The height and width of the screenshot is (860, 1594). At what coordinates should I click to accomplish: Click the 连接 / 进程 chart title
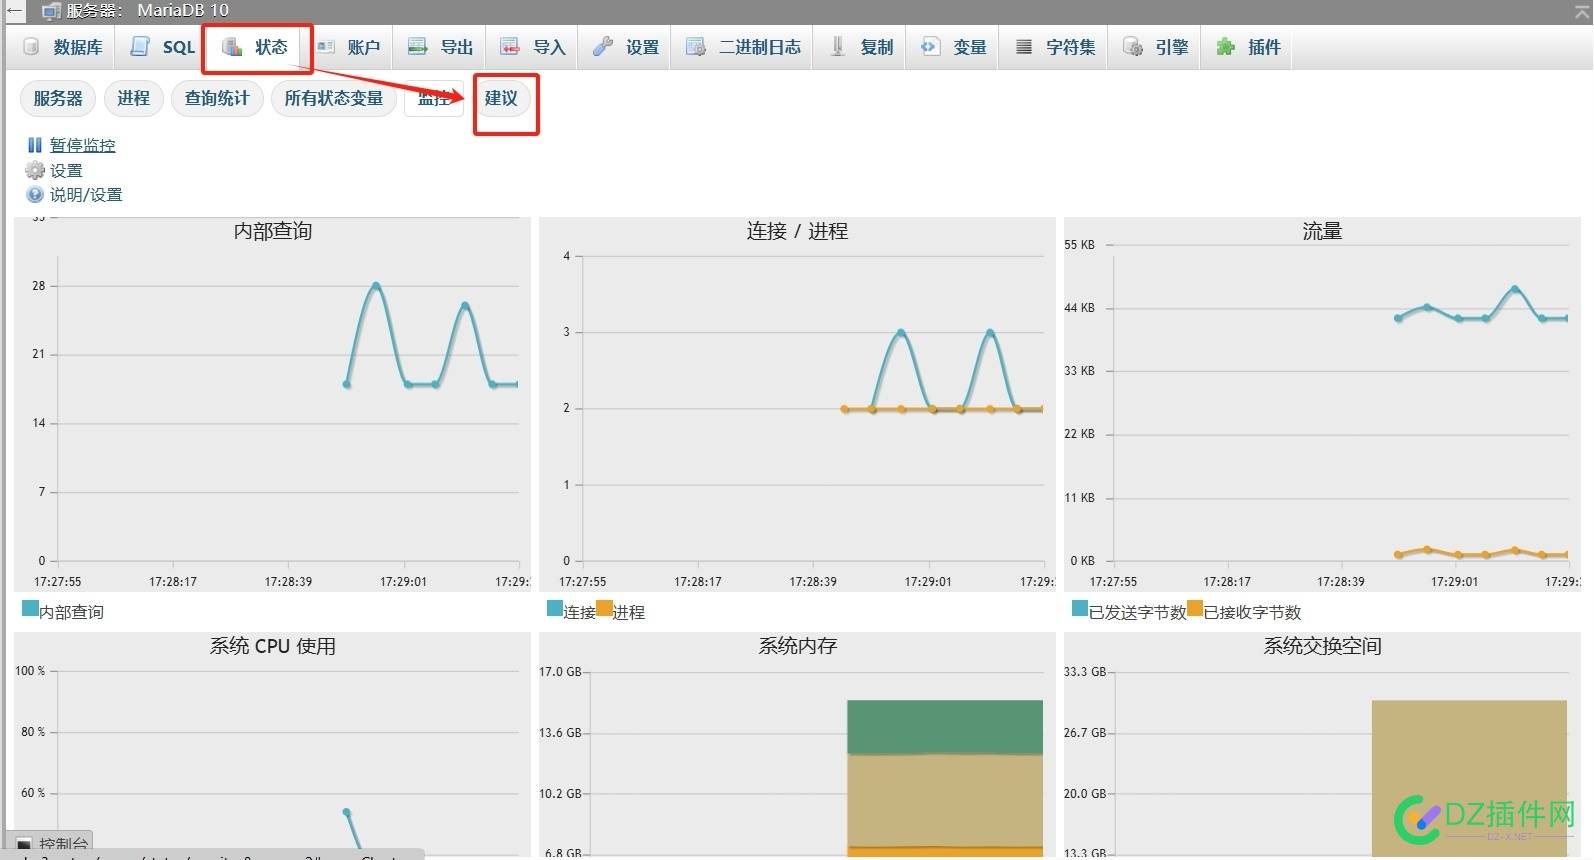[797, 231]
